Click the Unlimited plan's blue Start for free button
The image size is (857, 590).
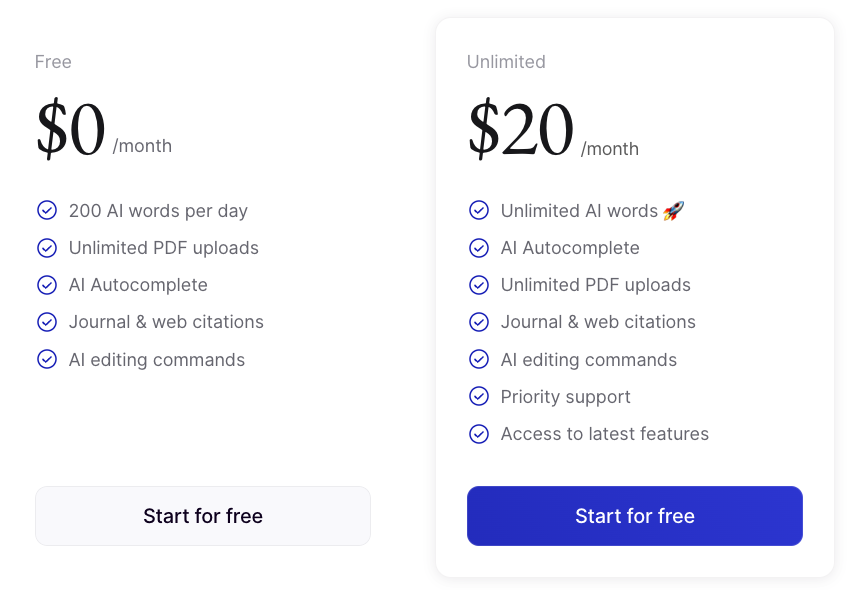coord(634,516)
